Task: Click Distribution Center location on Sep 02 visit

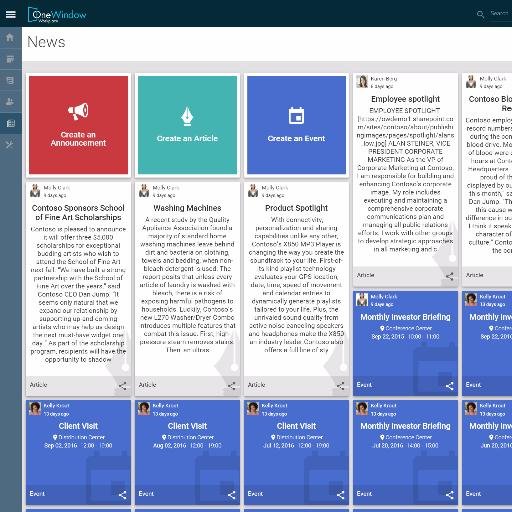Action: (79, 437)
